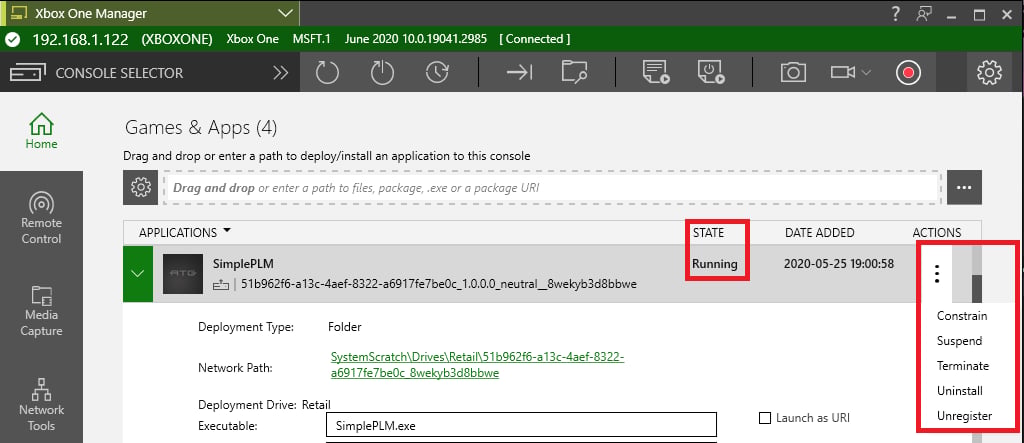Open dropdown arrow next to video camera
1024x443 pixels.
pos(867,73)
